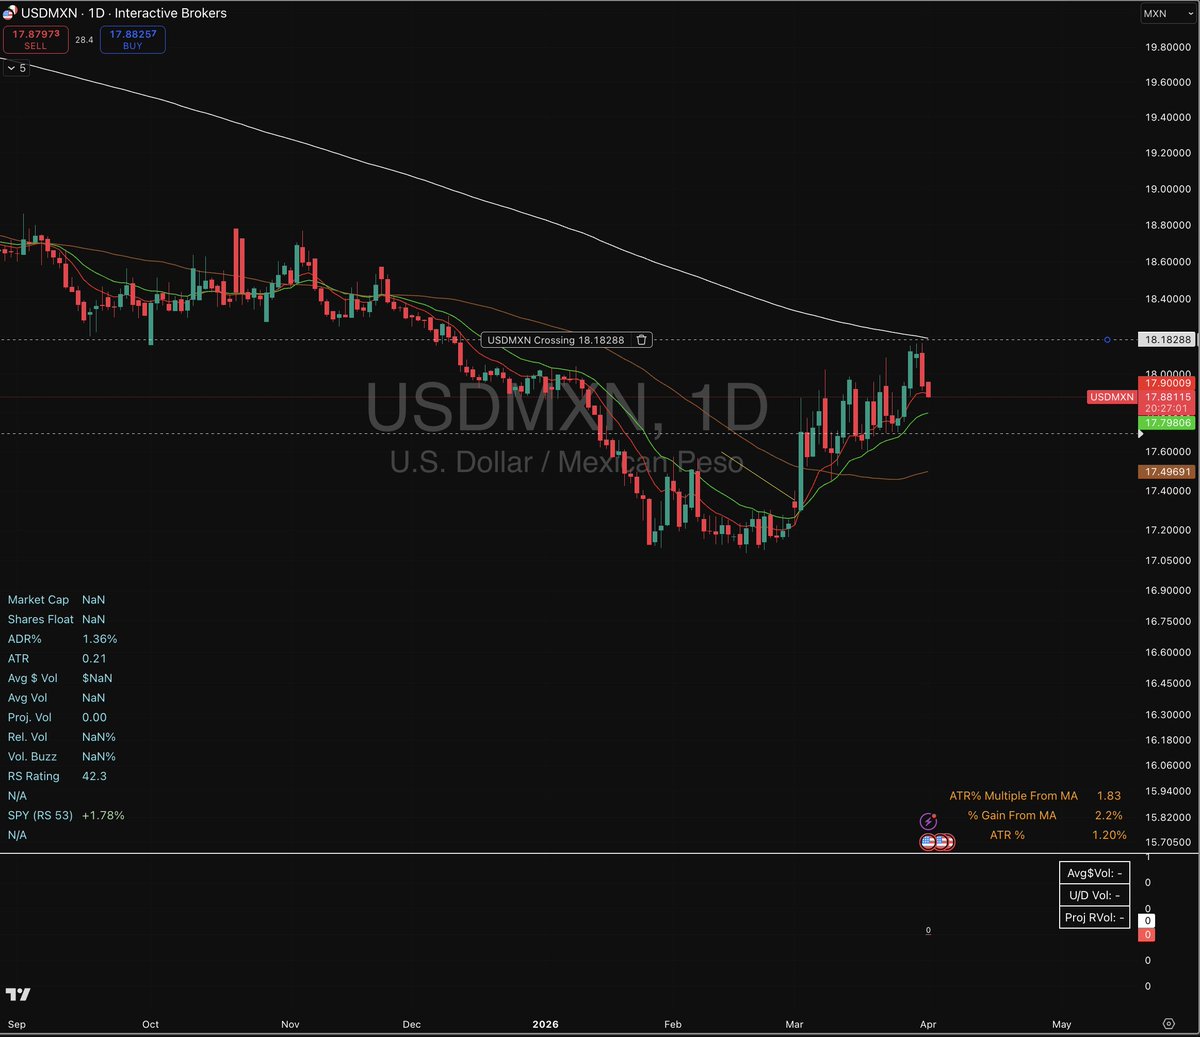Click the TradingView logo
The width and height of the screenshot is (1200, 1037).
18,994
